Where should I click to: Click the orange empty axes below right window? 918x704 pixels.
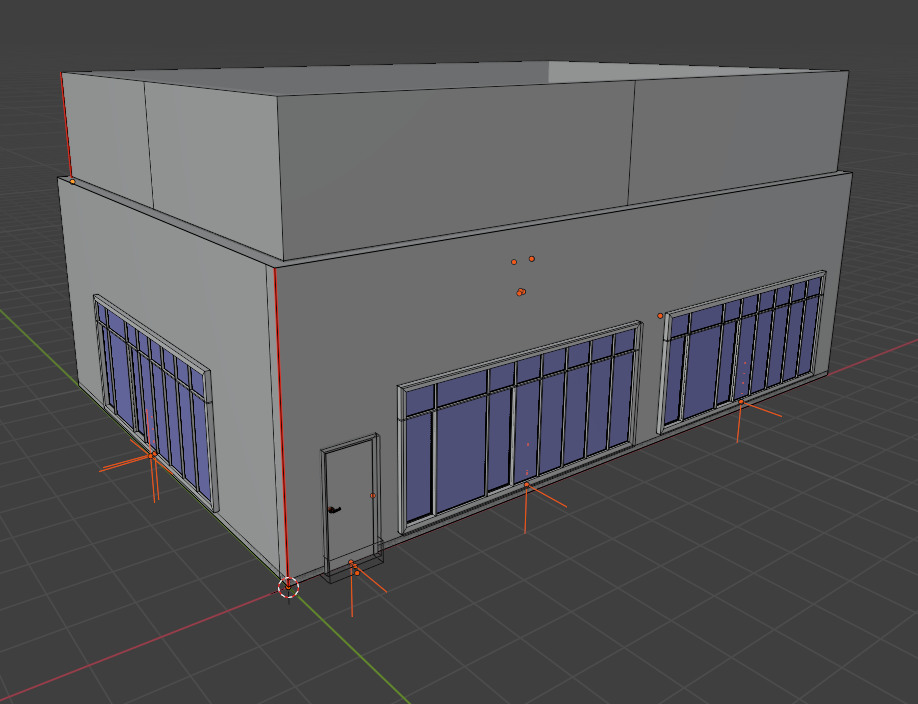(x=741, y=402)
